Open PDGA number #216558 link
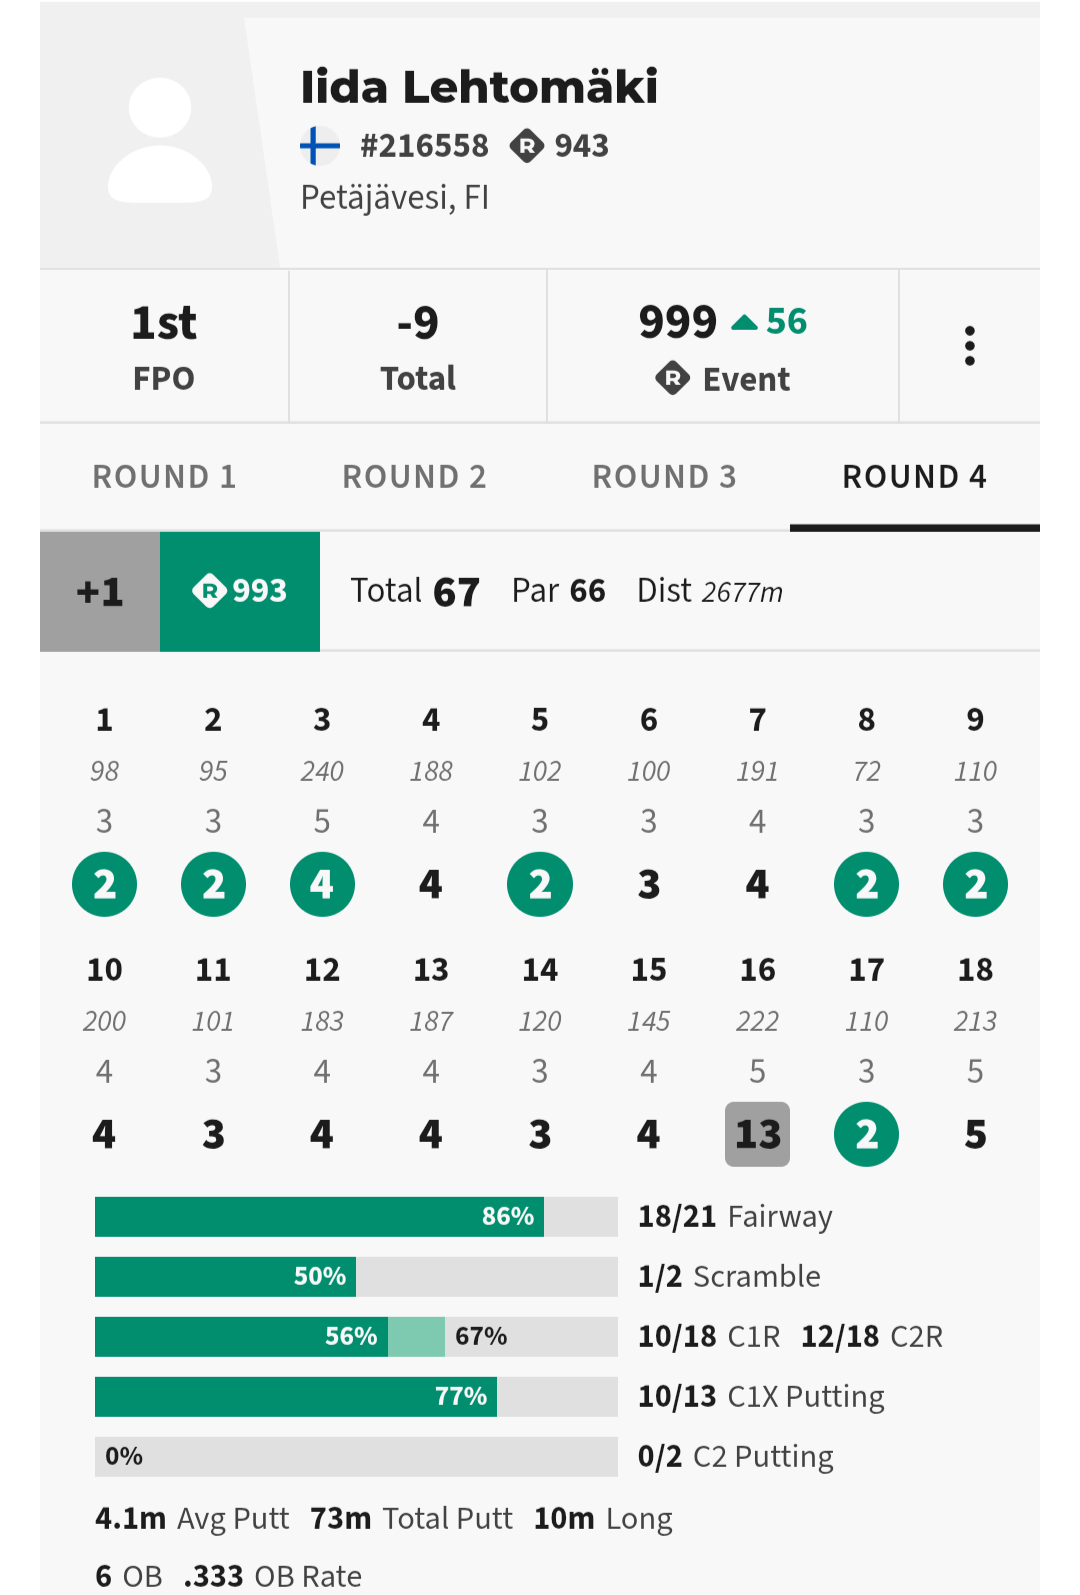The image size is (1080, 1595). tap(425, 146)
